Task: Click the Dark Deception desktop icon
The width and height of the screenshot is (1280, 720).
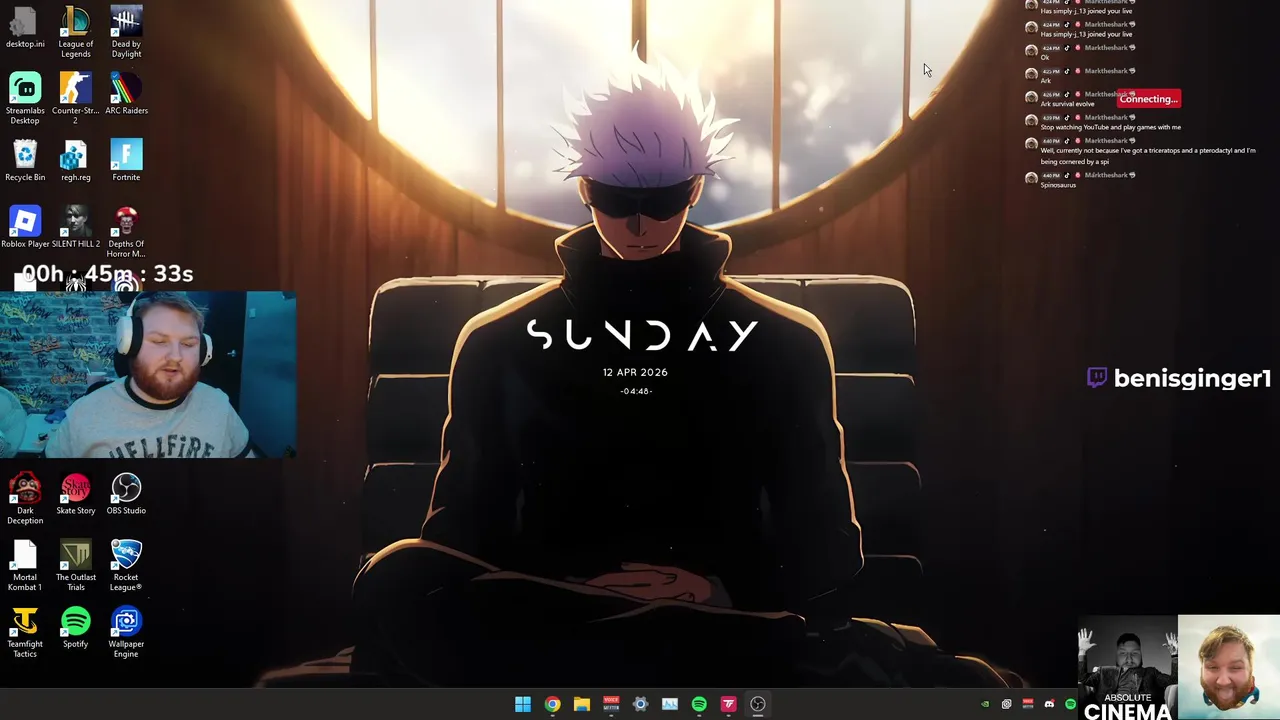Action: 25,499
